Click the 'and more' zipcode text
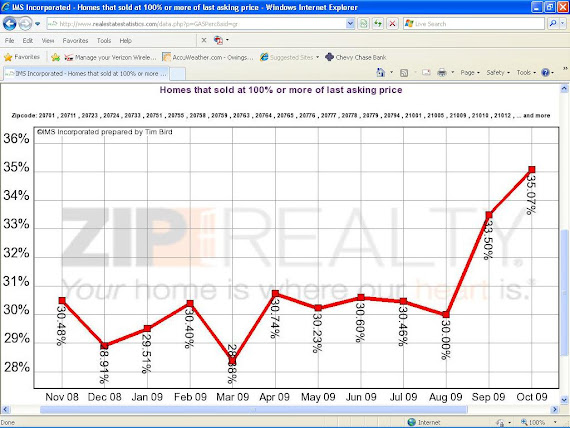 536,116
